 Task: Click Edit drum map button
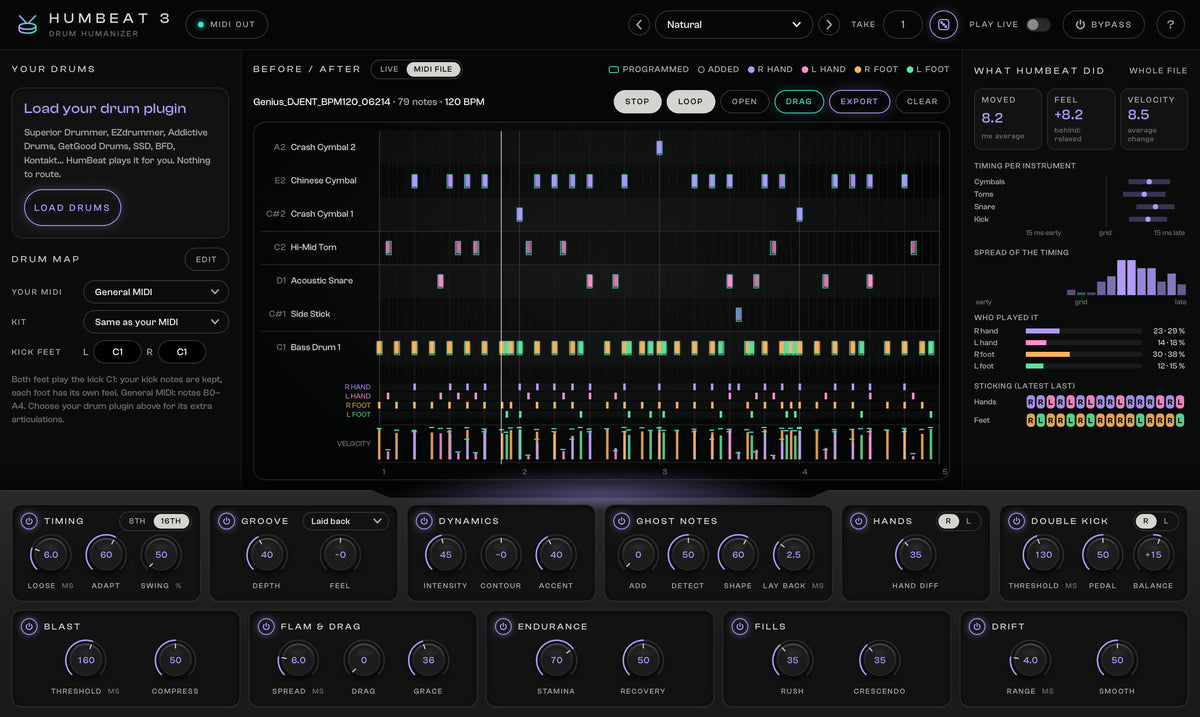206,259
